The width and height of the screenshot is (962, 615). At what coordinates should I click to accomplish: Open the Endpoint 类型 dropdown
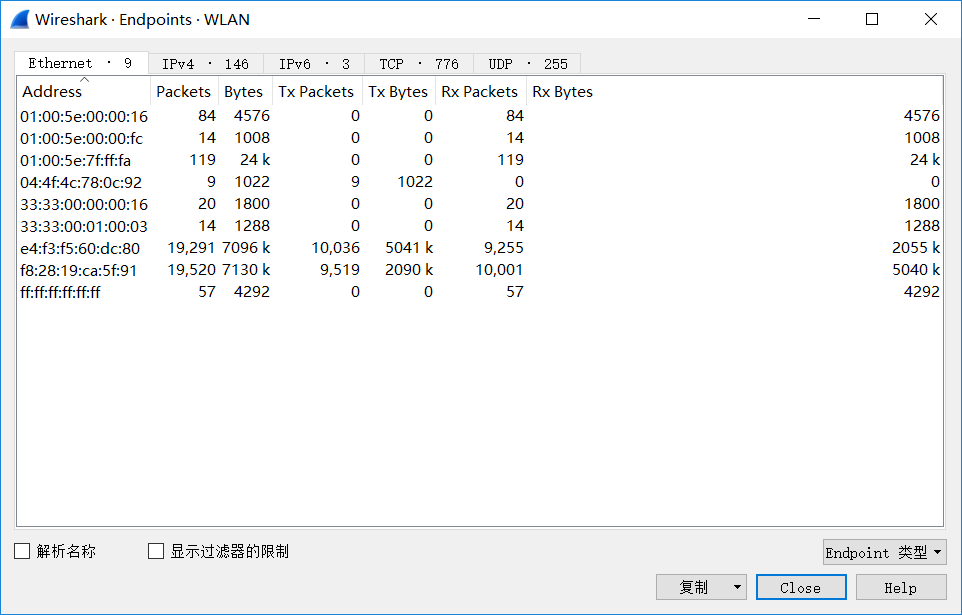click(x=884, y=552)
